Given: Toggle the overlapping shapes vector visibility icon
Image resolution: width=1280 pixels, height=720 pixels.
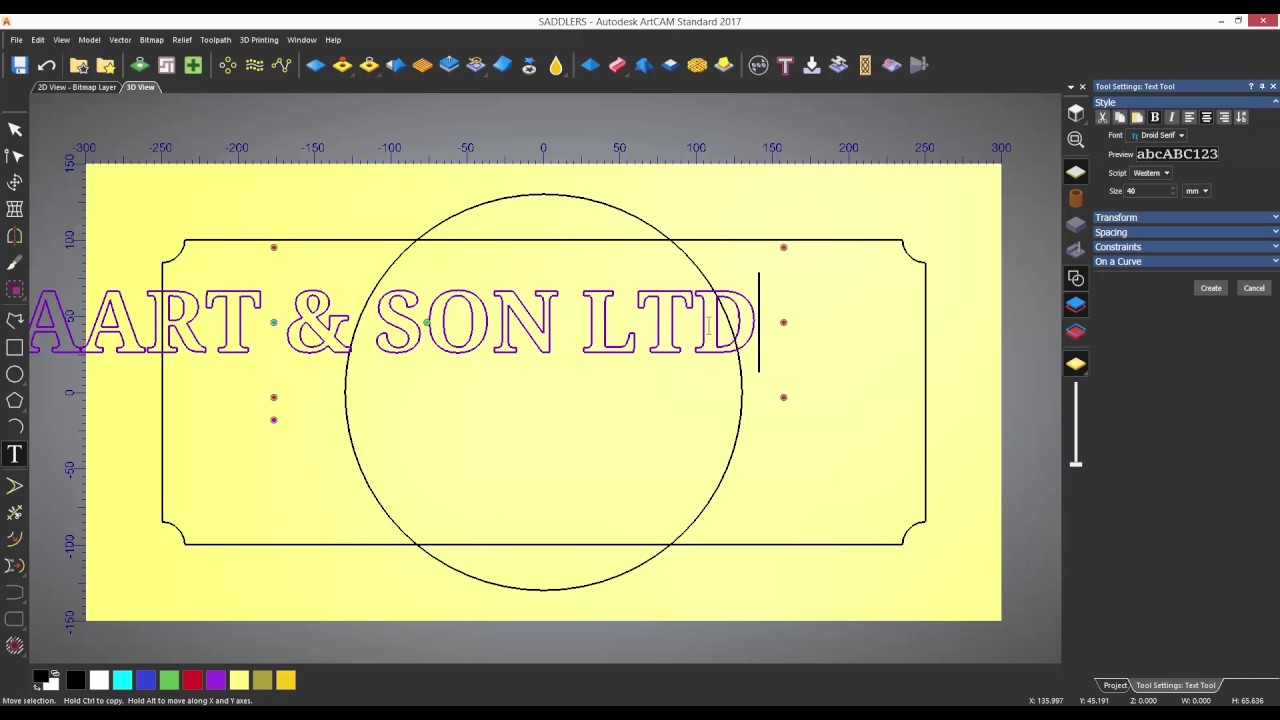Looking at the screenshot, I should [1076, 278].
